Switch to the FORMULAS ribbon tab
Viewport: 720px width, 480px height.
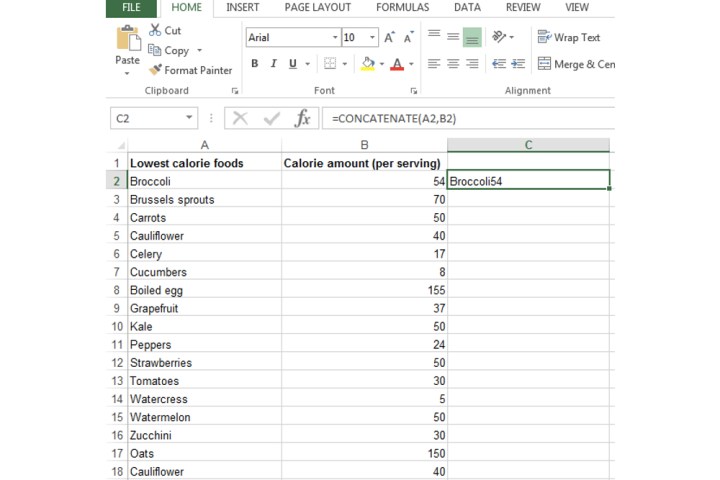pyautogui.click(x=402, y=8)
